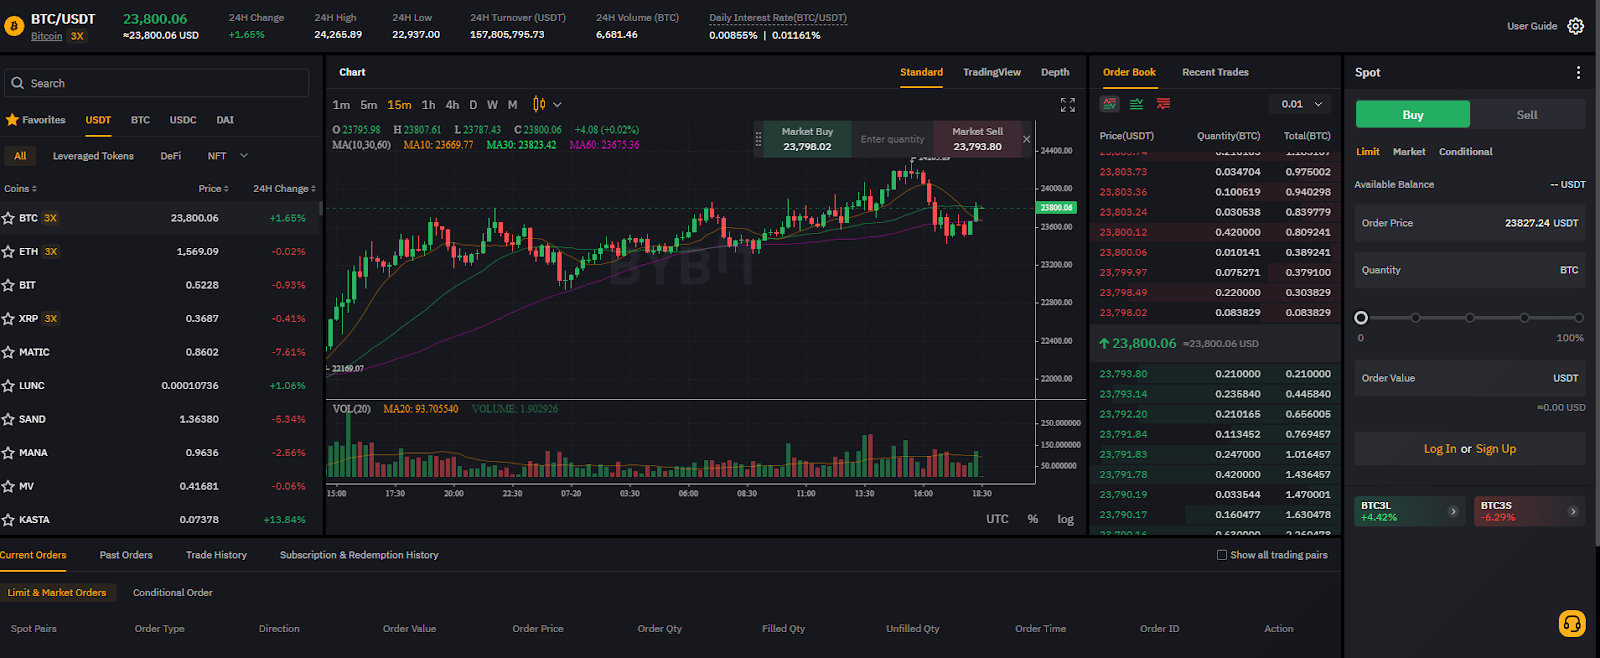Select Leveraged Tokens filter
Screen dimensions: 1600x658
[93, 156]
